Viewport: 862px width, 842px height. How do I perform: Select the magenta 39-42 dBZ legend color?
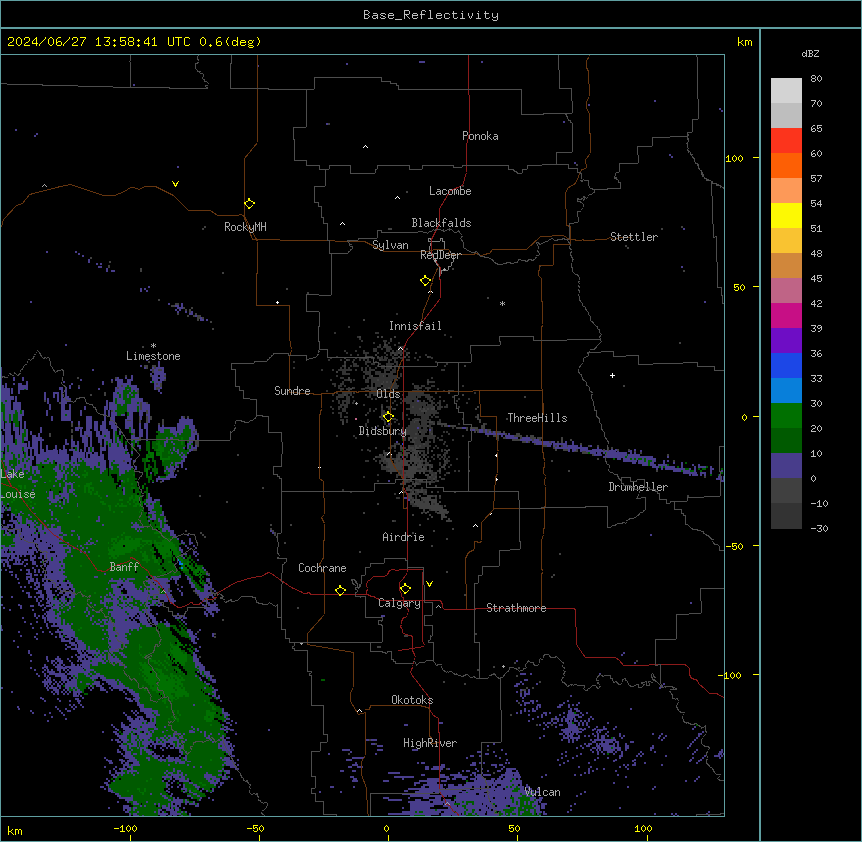[x=786, y=316]
